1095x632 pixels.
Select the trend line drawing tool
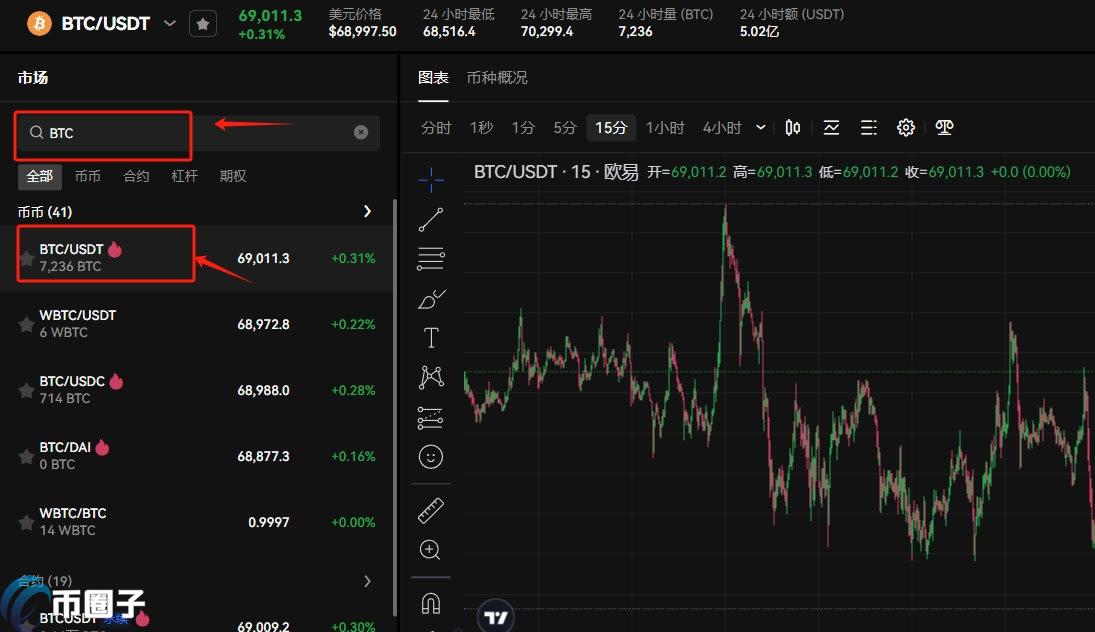coord(431,219)
